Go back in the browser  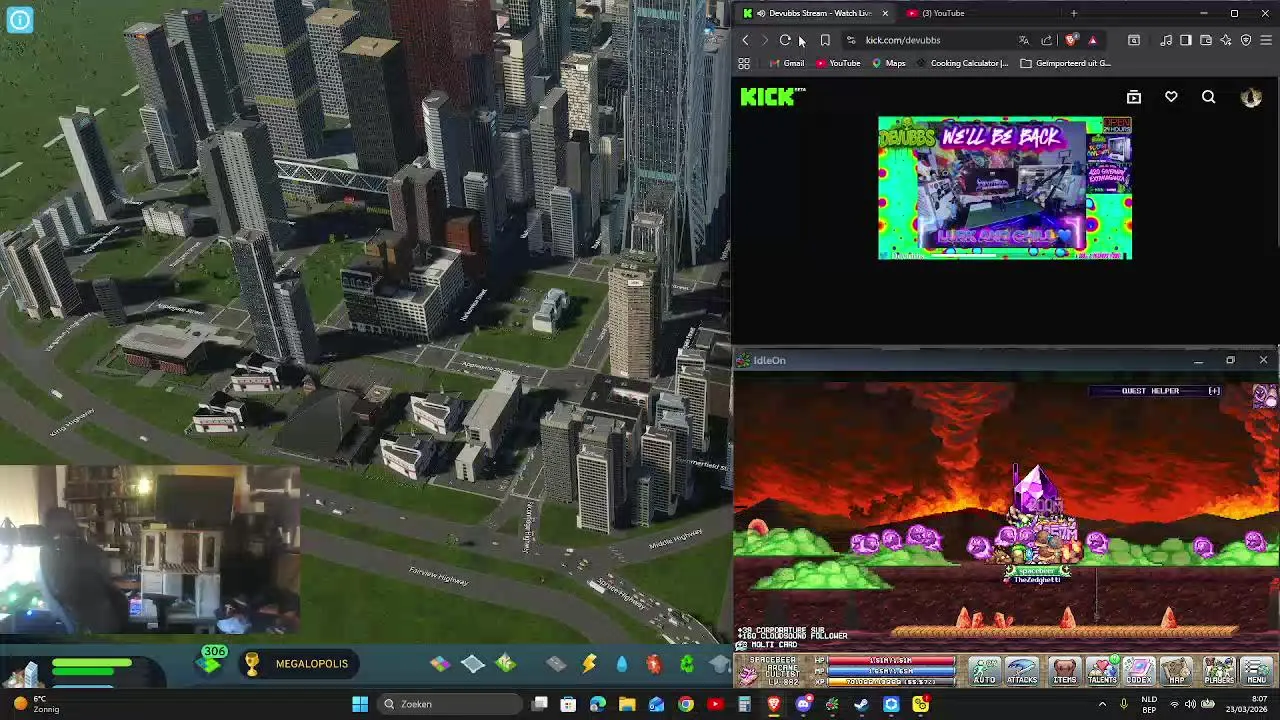pos(745,40)
